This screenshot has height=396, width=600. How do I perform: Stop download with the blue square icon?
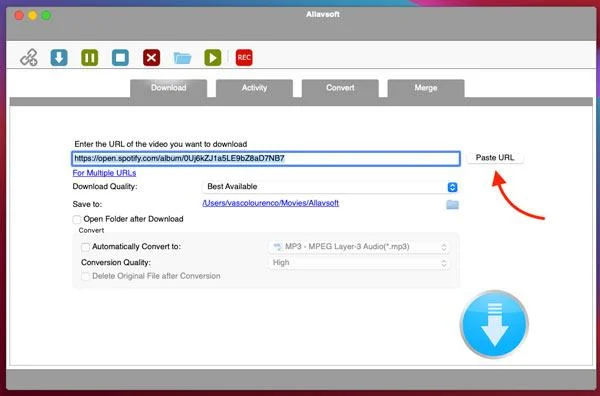coord(120,57)
